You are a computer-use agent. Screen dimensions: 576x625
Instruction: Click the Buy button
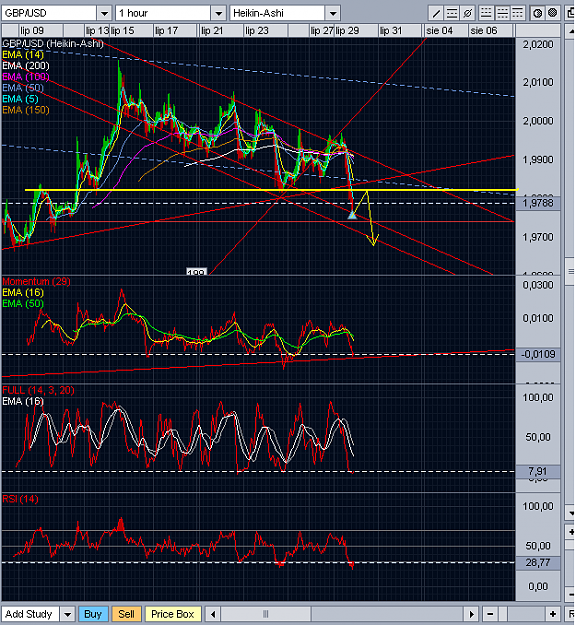[93, 614]
